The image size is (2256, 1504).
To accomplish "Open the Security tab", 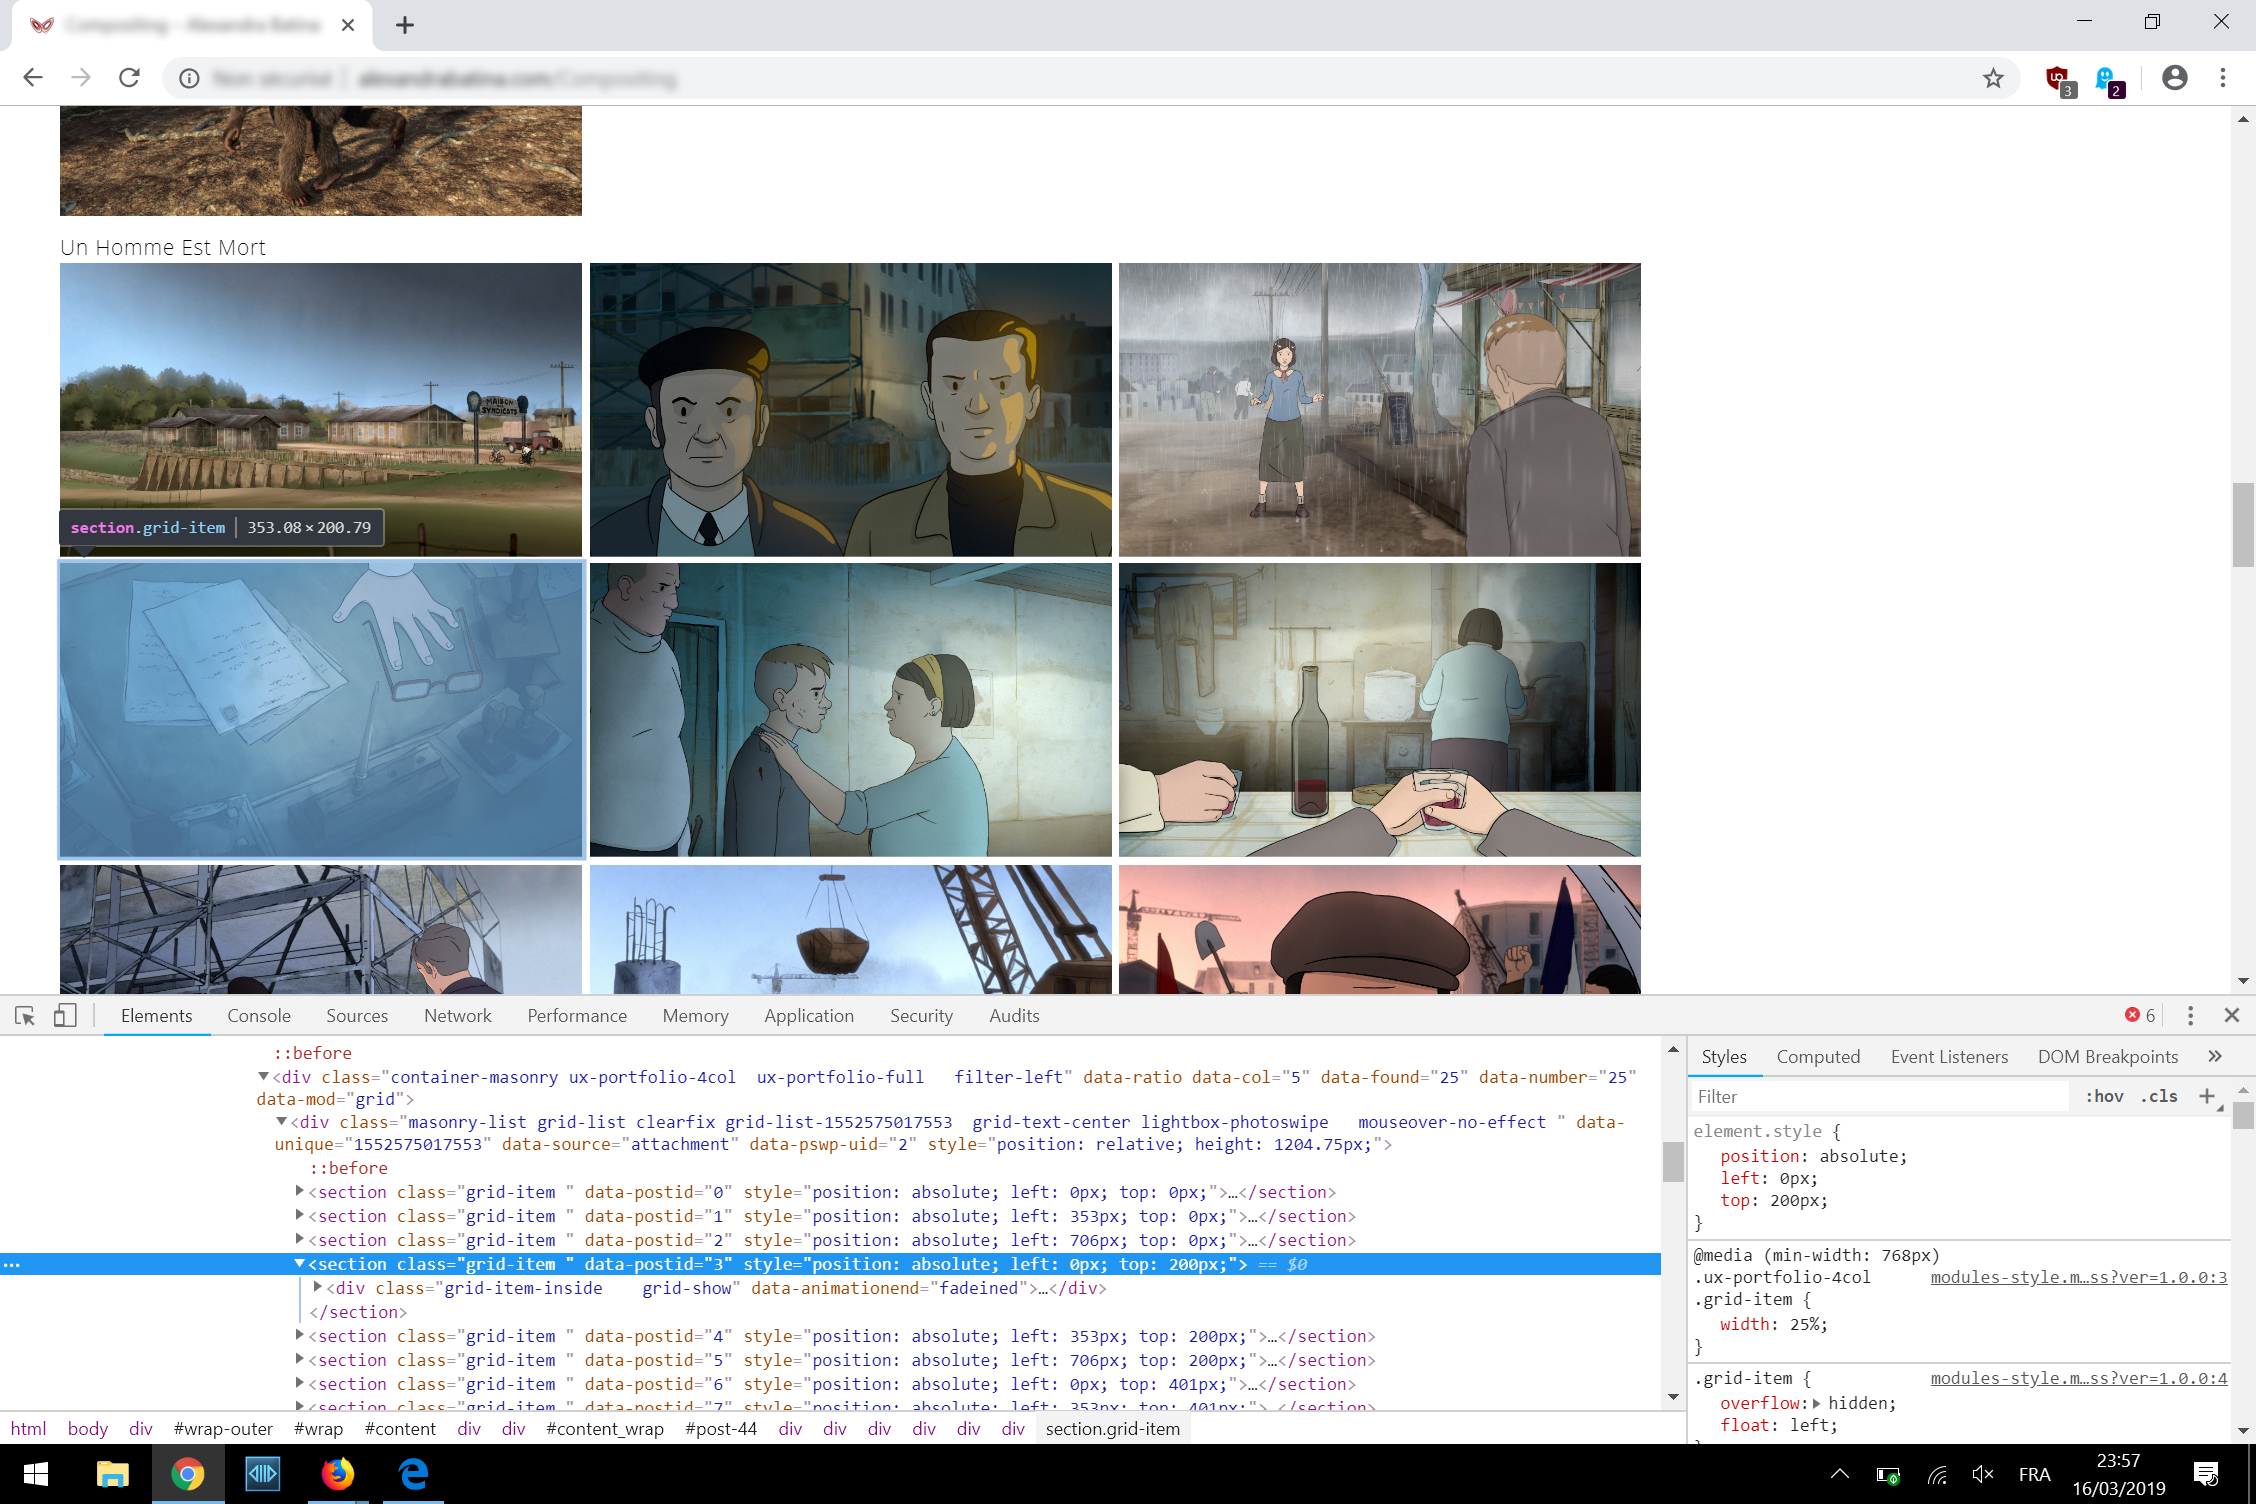I will point(921,1016).
